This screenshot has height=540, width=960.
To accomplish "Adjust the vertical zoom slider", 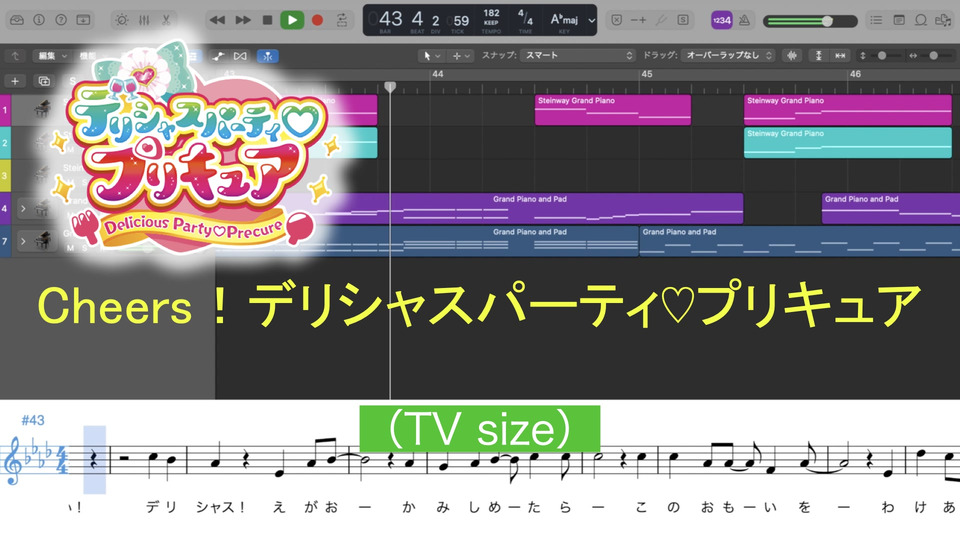I will 882,56.
